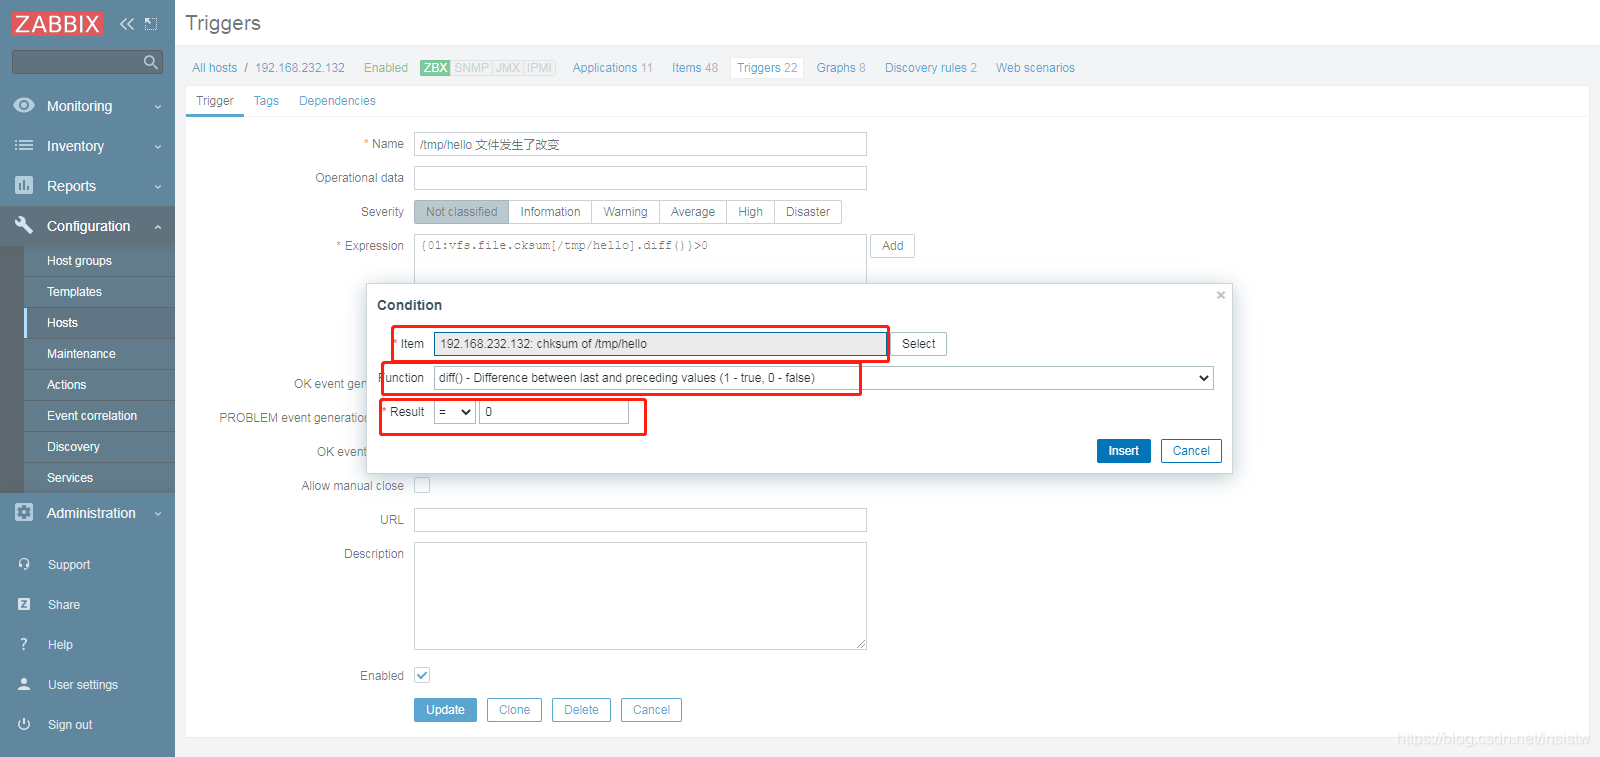
Task: Select Disaster severity
Action: (808, 212)
